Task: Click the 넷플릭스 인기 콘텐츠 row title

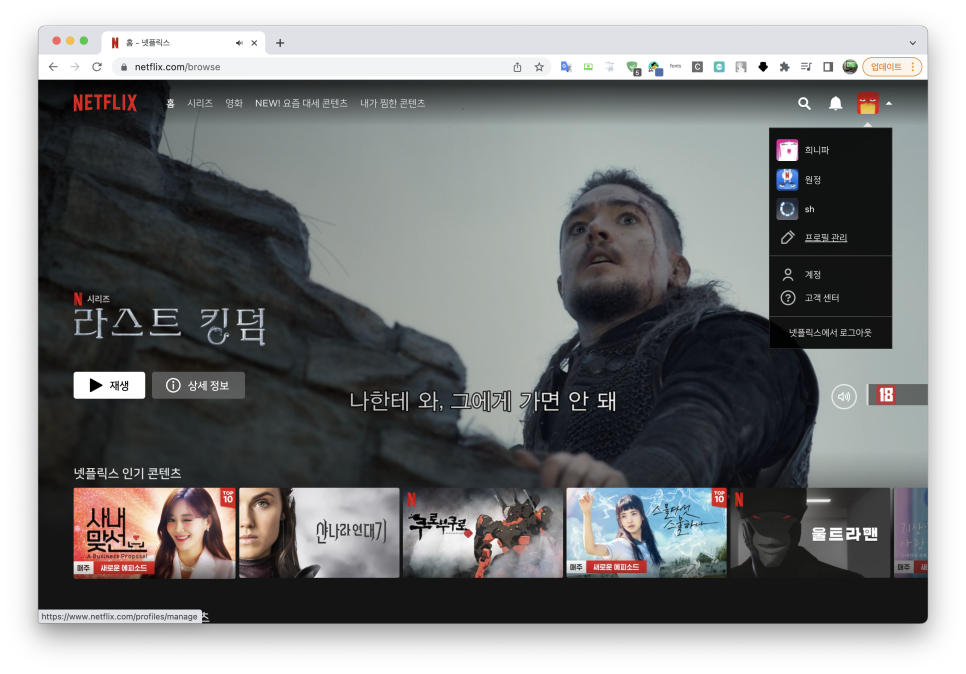Action: 128,473
